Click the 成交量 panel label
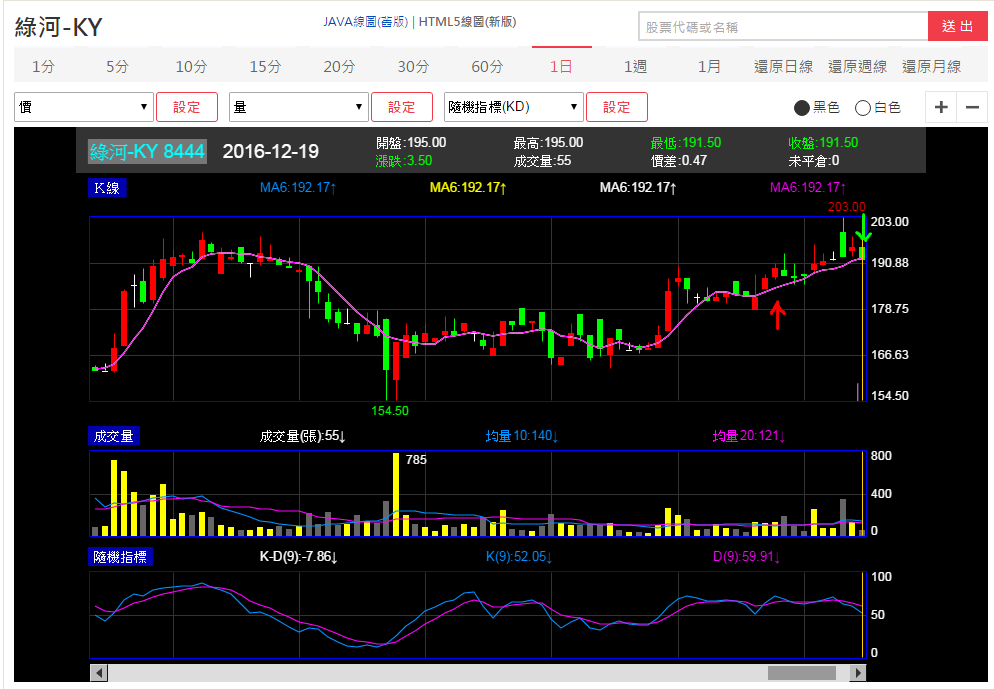Viewport: 994px width, 689px height. (x=113, y=436)
